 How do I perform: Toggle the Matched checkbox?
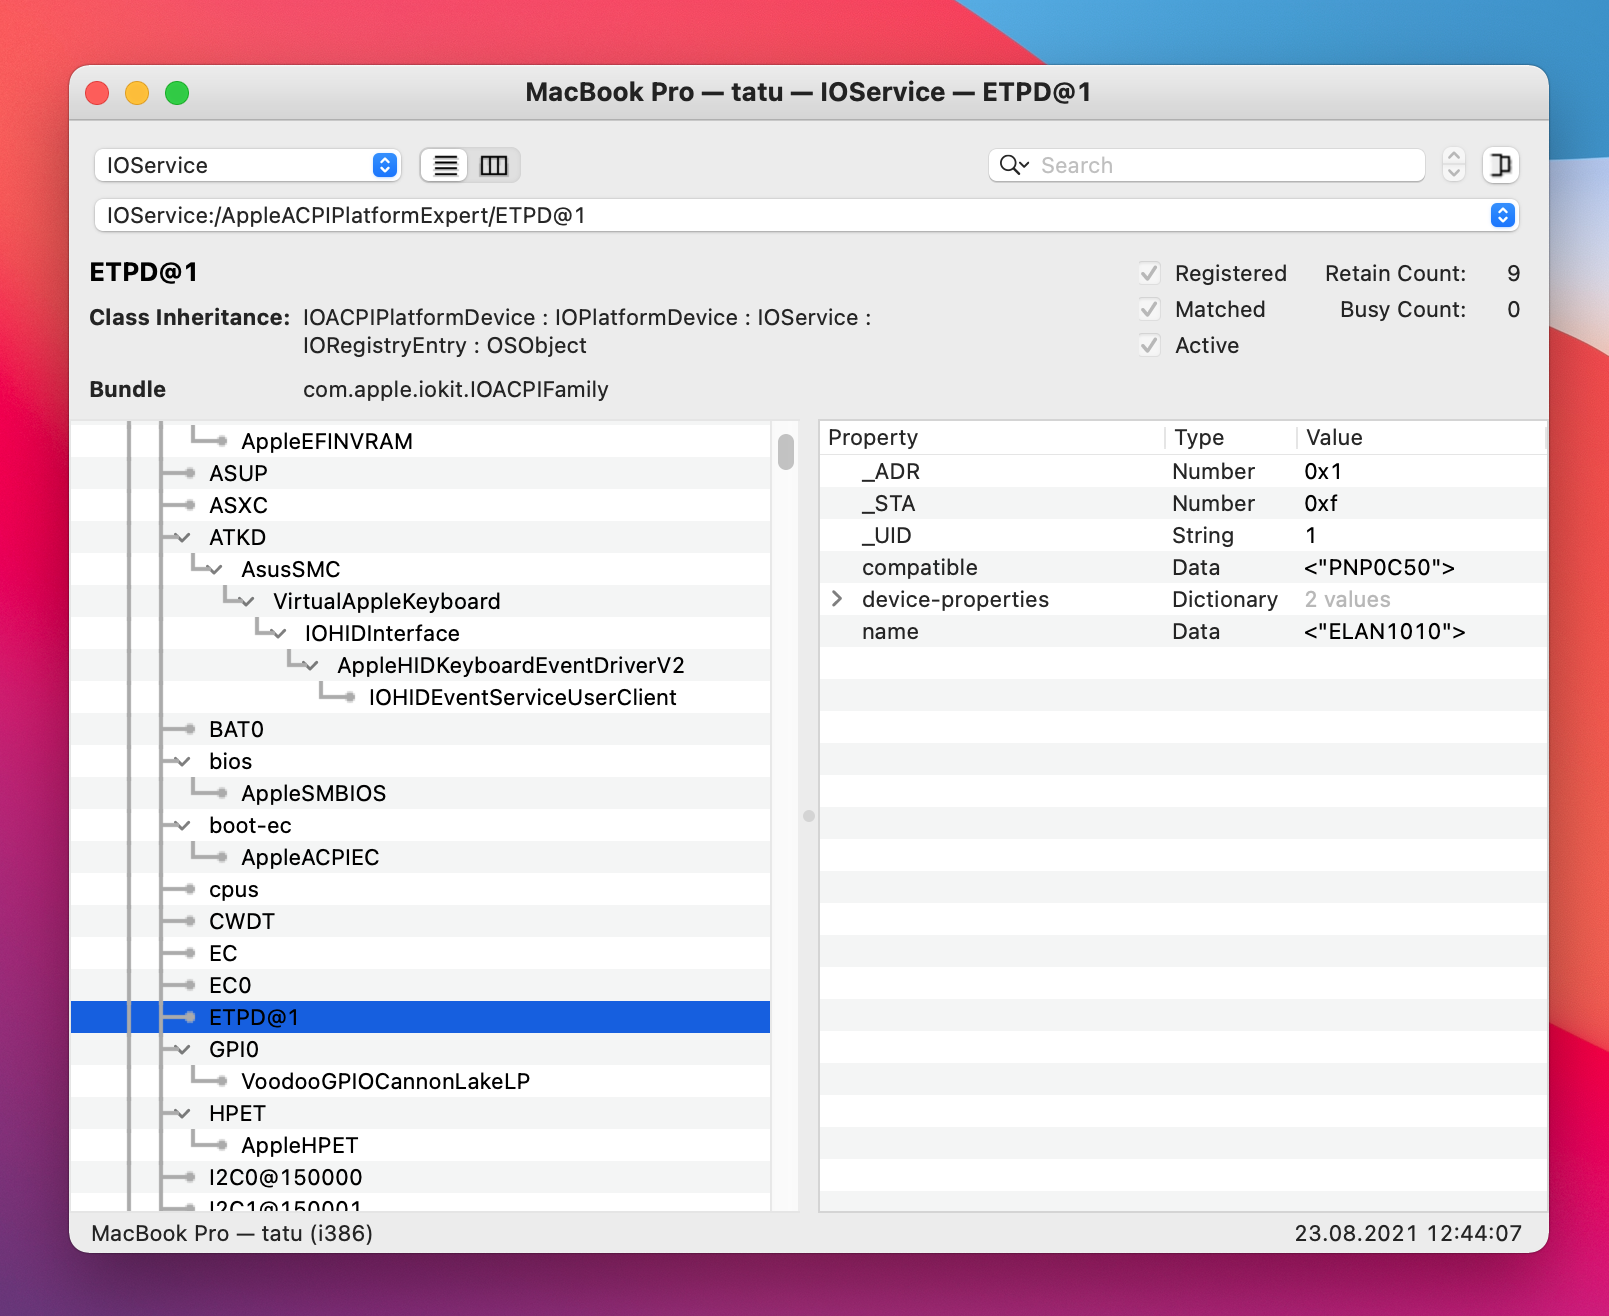(x=1149, y=309)
